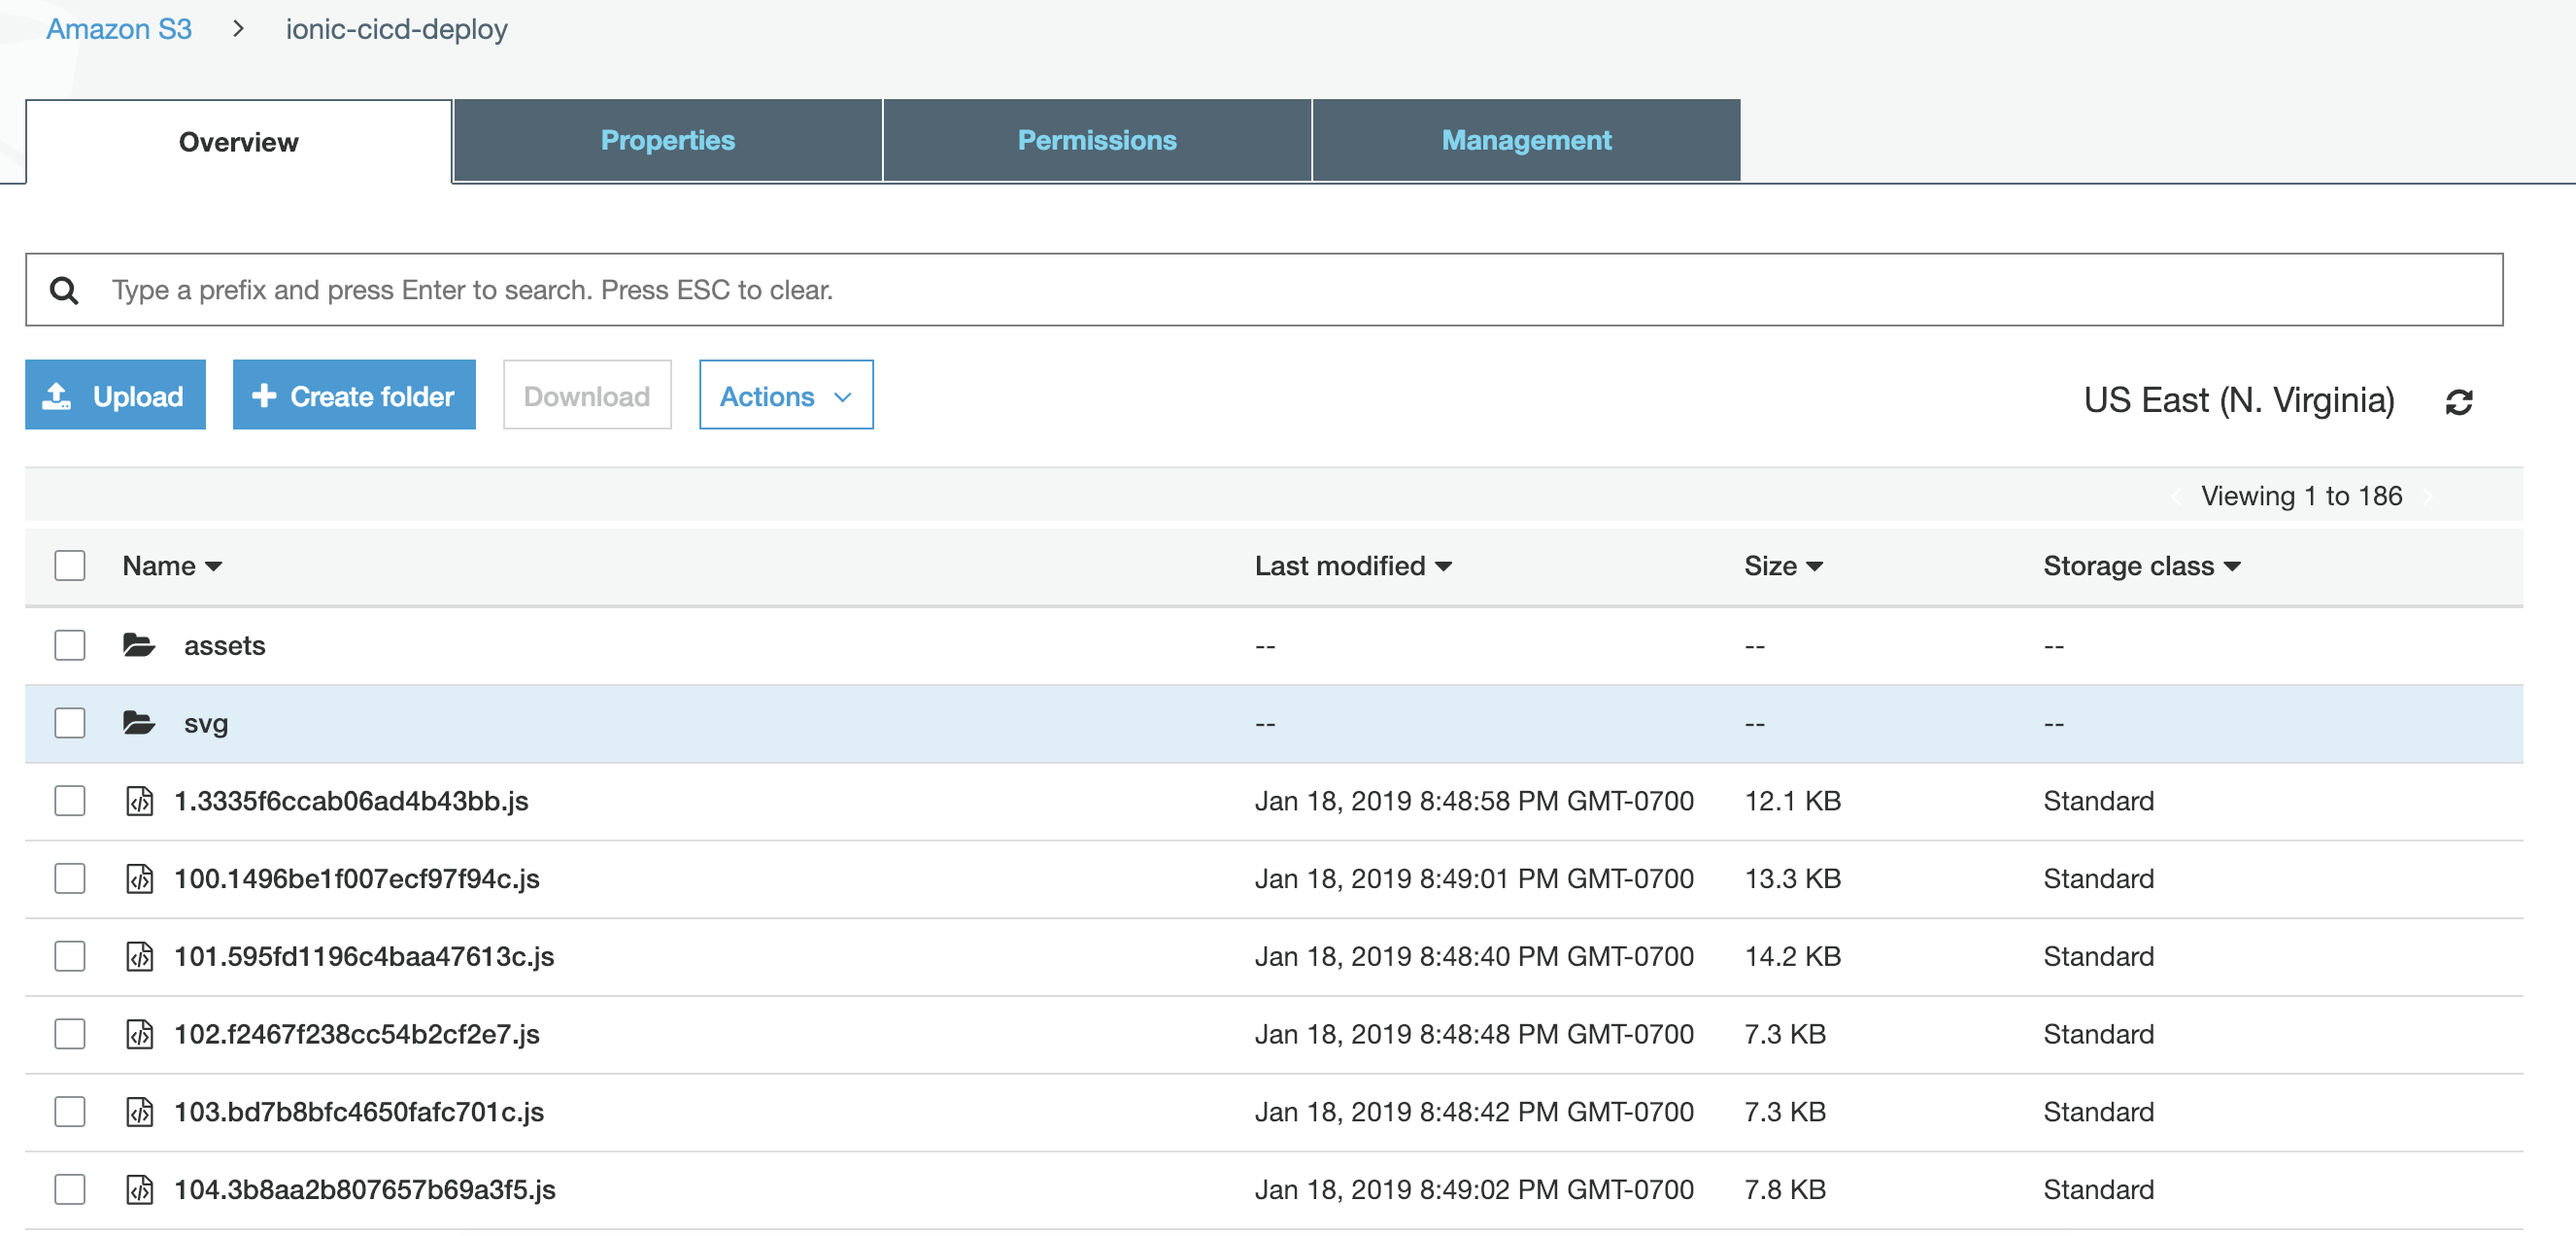Screen dimensions: 2576x1236
Task: Sort by Storage class column arrow
Action: click(x=2232, y=566)
